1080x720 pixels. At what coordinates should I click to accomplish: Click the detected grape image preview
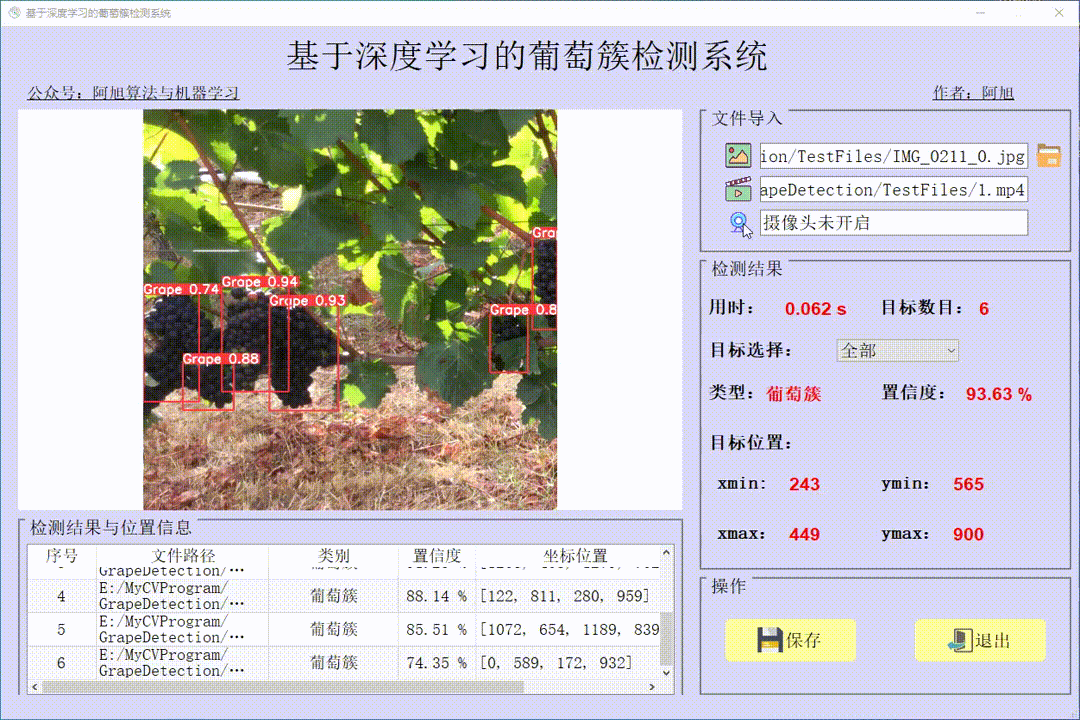click(x=350, y=309)
